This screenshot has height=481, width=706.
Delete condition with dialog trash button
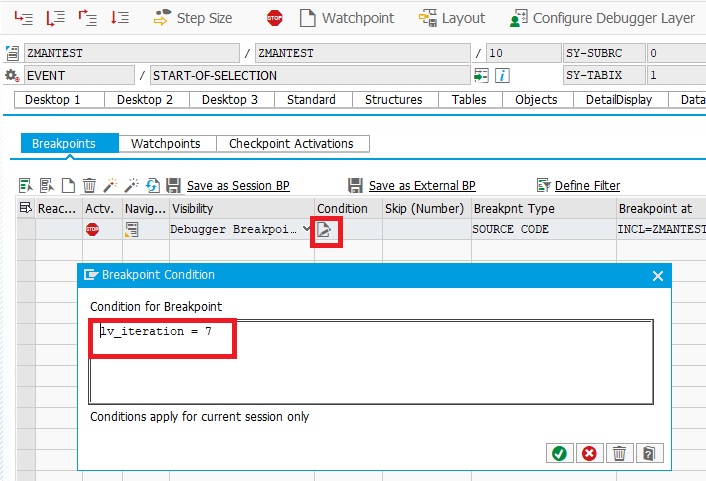click(619, 453)
